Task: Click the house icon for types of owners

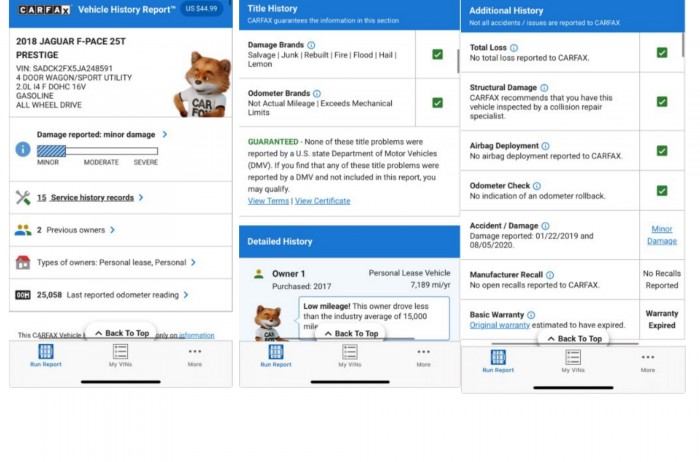Action: point(23,262)
